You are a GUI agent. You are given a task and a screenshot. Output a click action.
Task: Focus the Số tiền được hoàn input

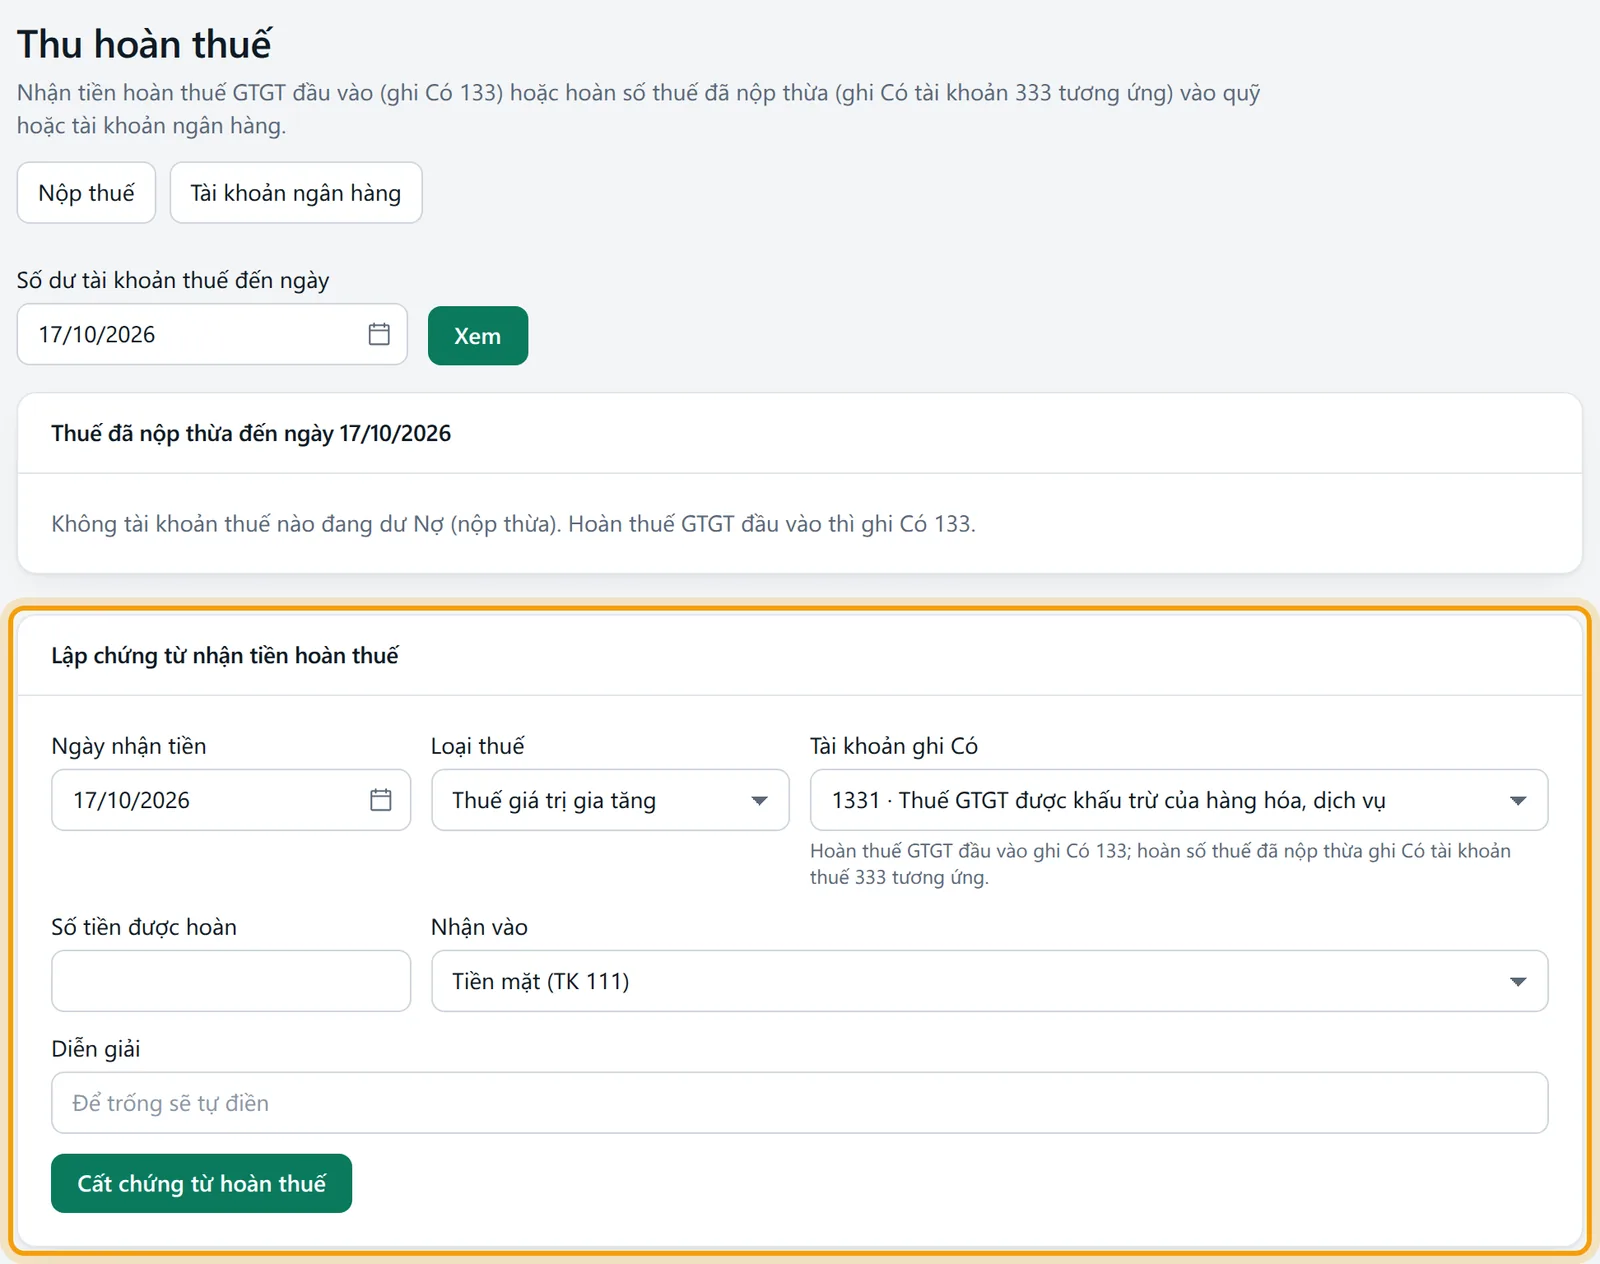(x=231, y=981)
